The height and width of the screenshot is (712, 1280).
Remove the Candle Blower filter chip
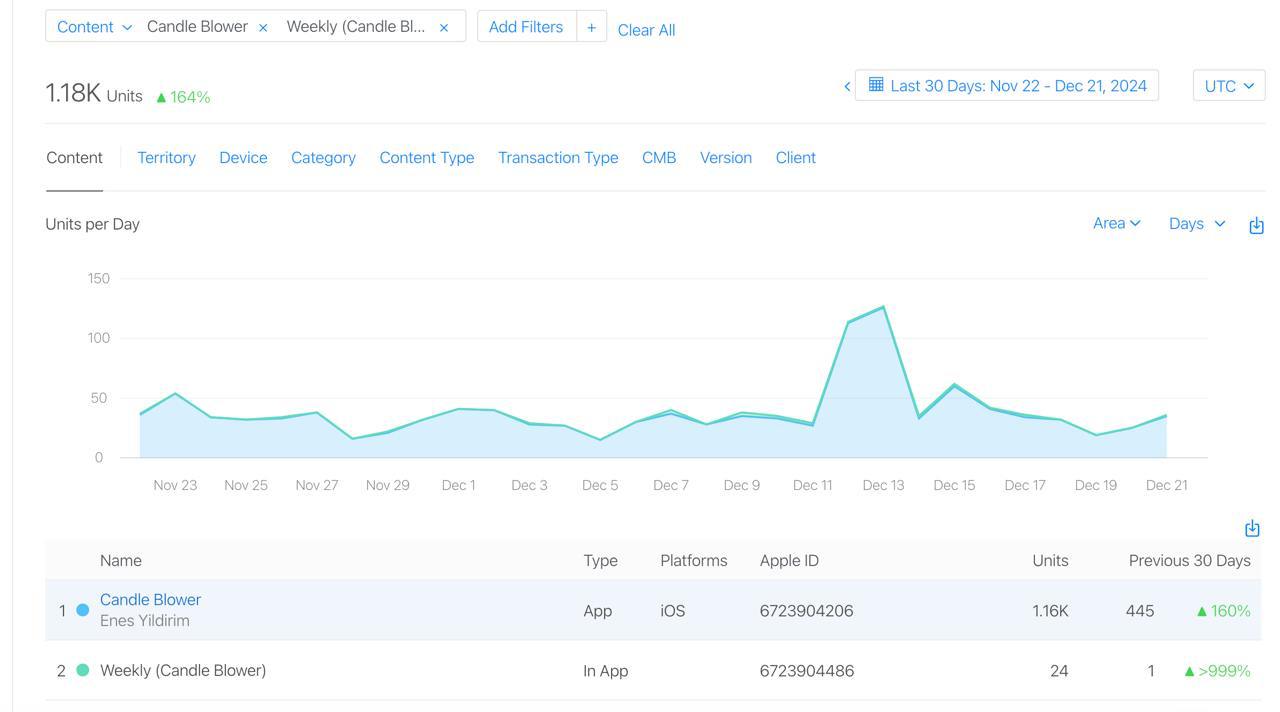263,28
